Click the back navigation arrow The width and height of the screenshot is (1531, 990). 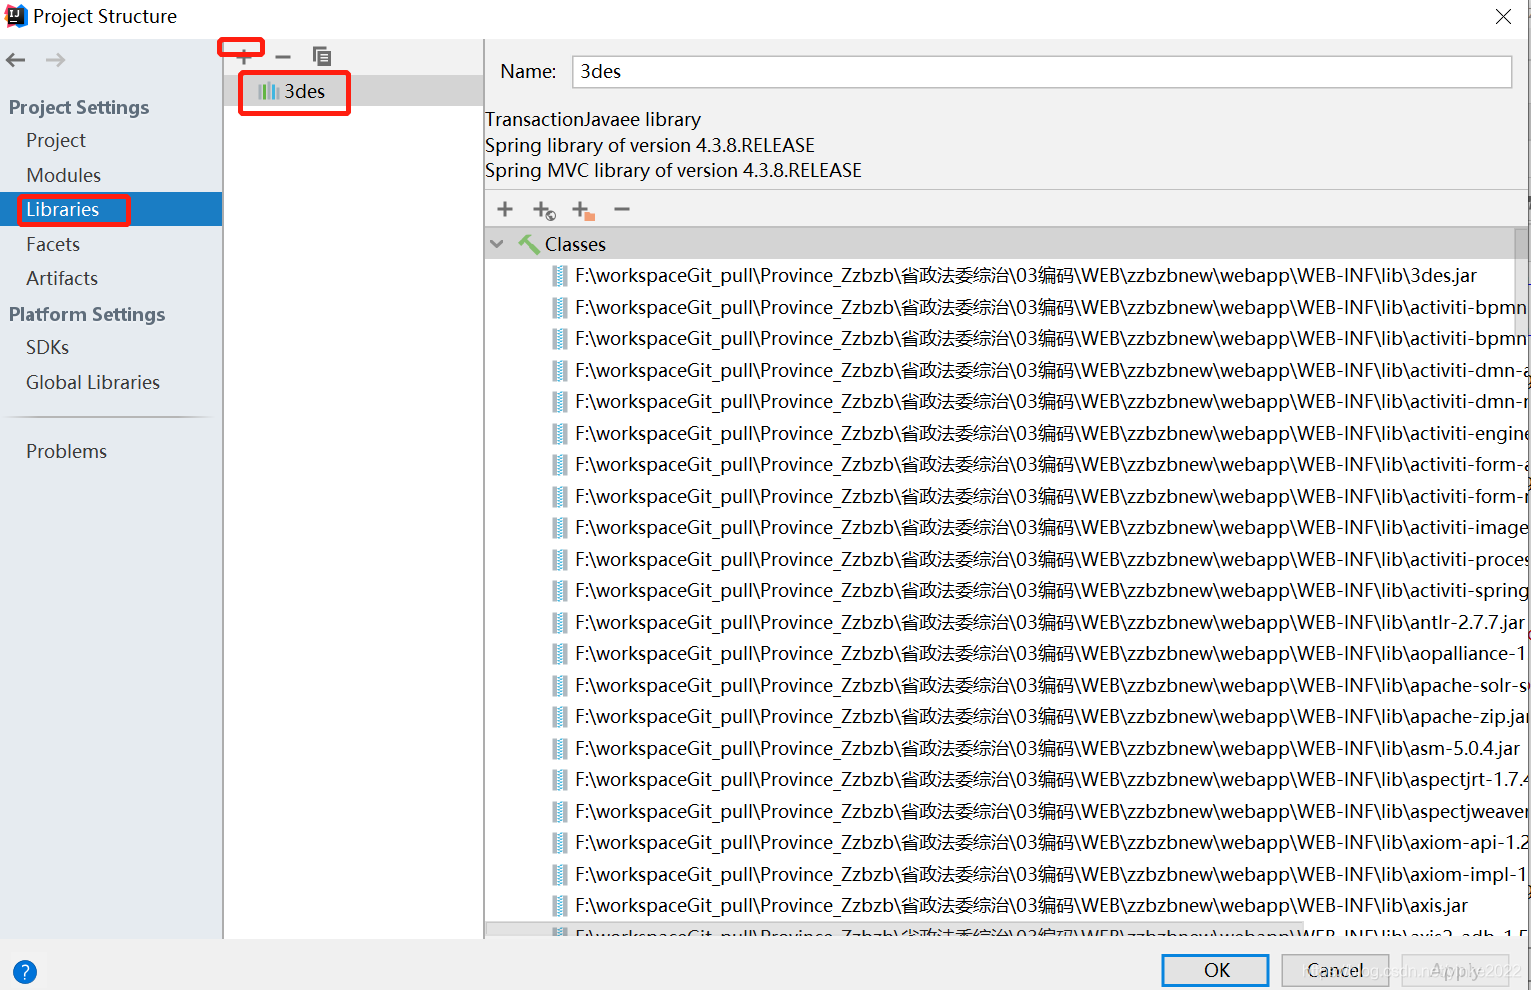click(x=16, y=60)
